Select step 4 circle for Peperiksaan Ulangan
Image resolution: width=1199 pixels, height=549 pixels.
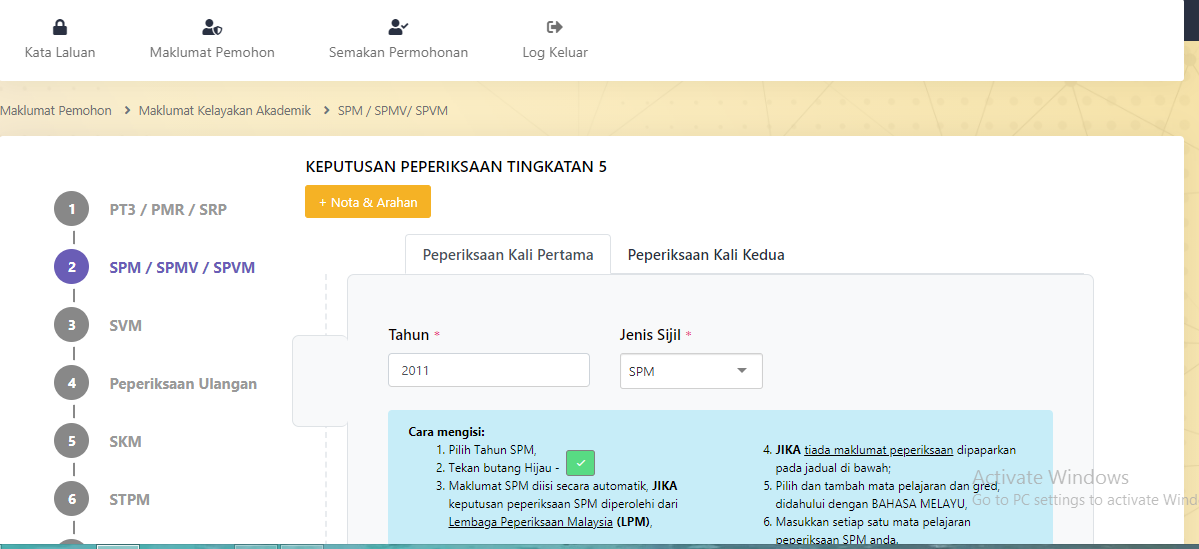[x=72, y=383]
